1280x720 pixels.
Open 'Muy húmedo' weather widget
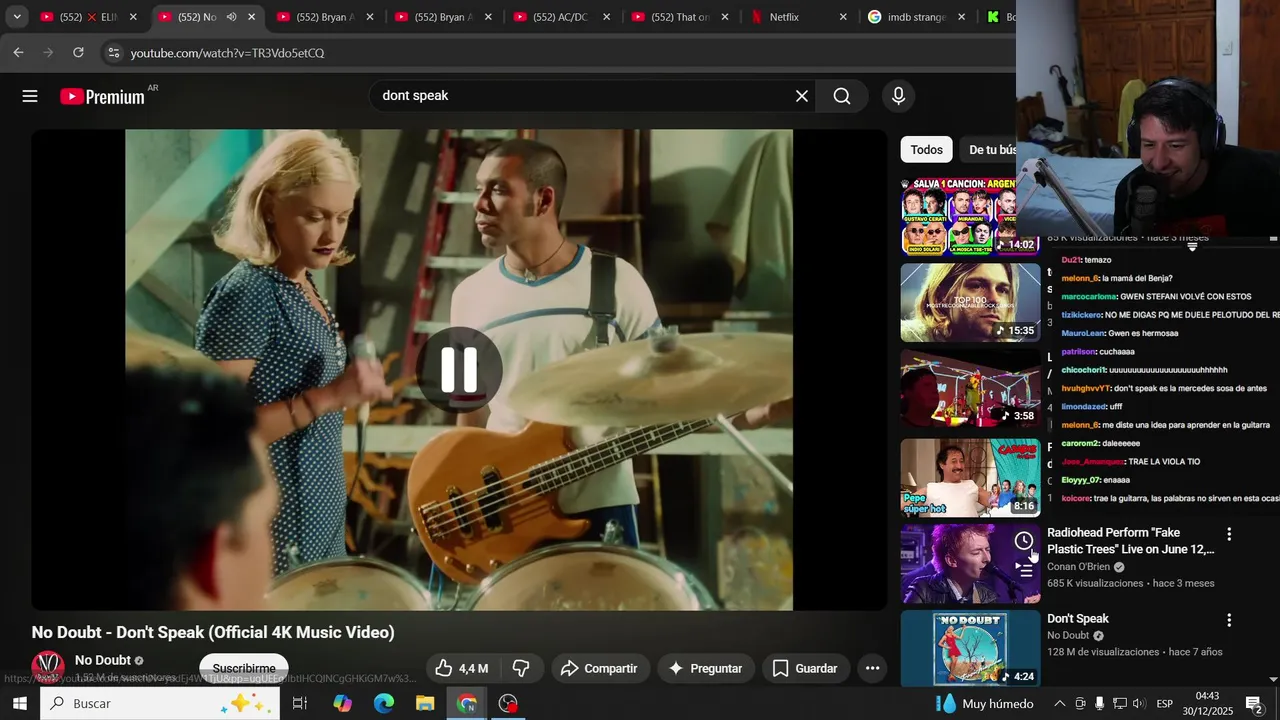click(984, 704)
